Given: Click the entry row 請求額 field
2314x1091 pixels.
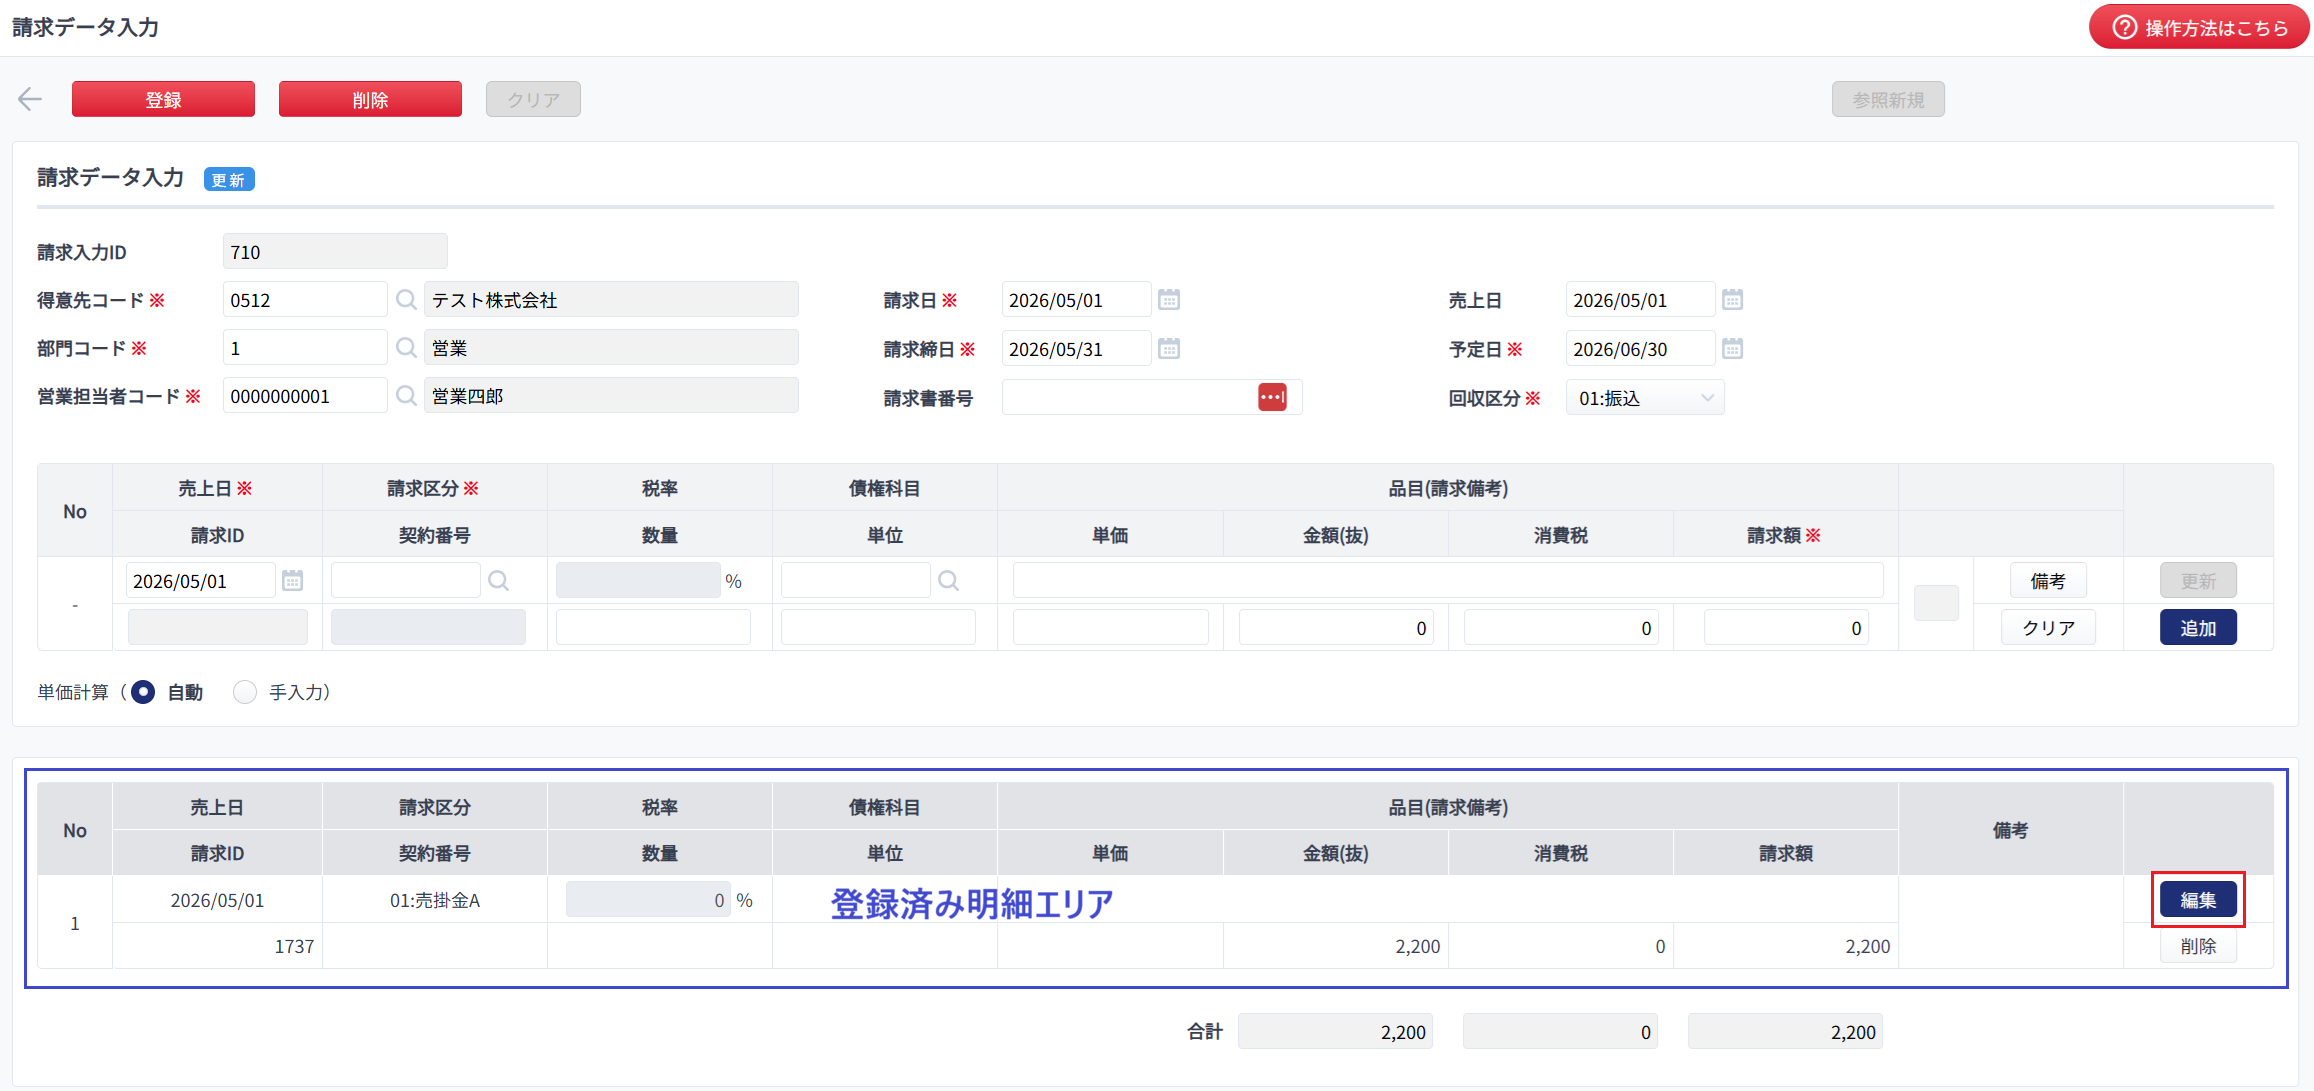Looking at the screenshot, I should (1786, 628).
